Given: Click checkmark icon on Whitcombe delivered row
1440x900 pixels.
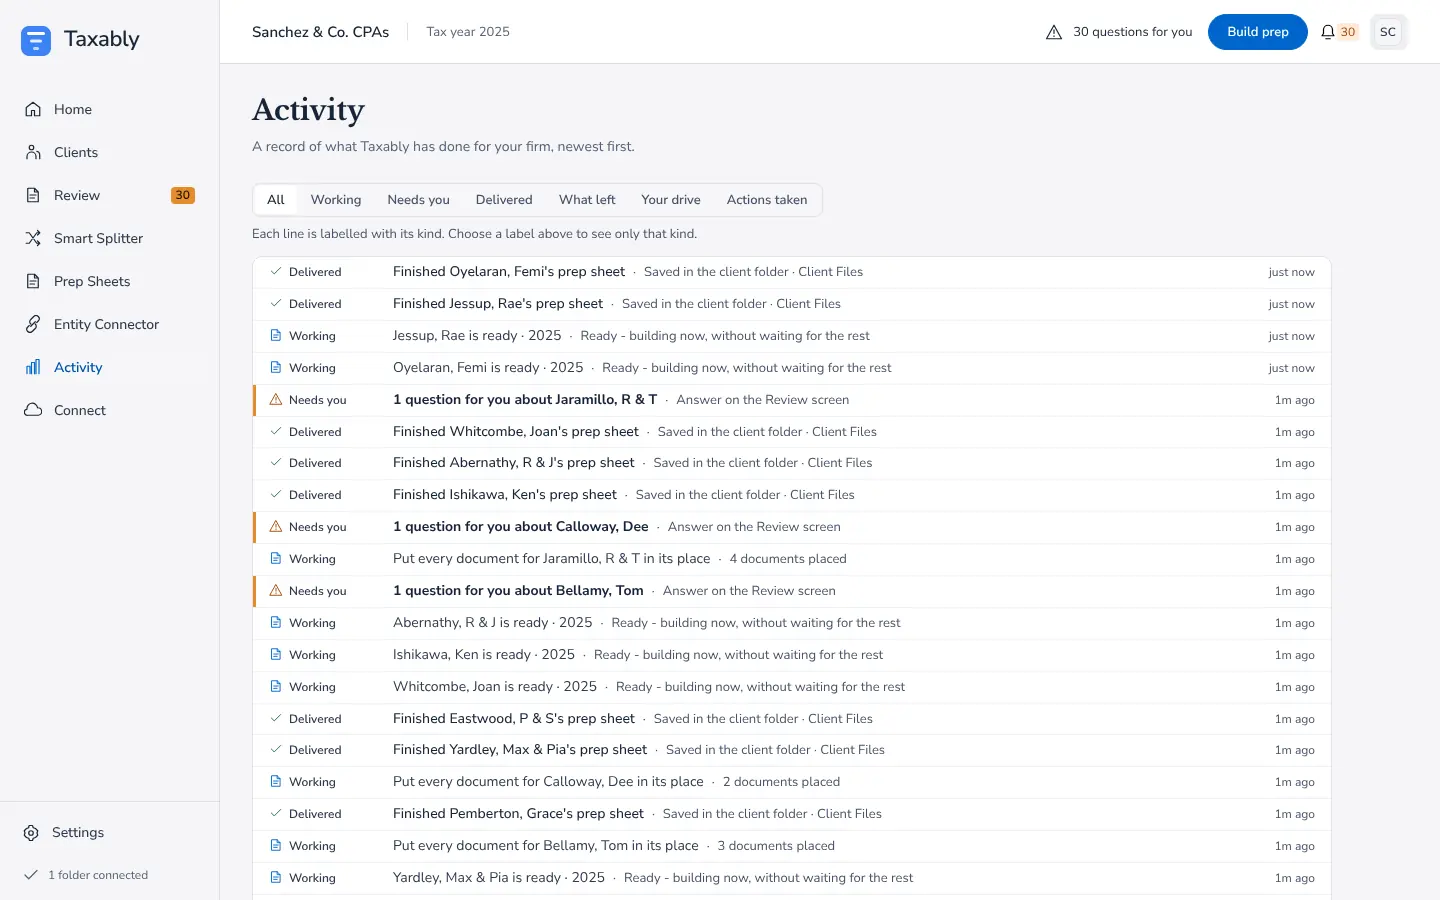Looking at the screenshot, I should (x=276, y=431).
